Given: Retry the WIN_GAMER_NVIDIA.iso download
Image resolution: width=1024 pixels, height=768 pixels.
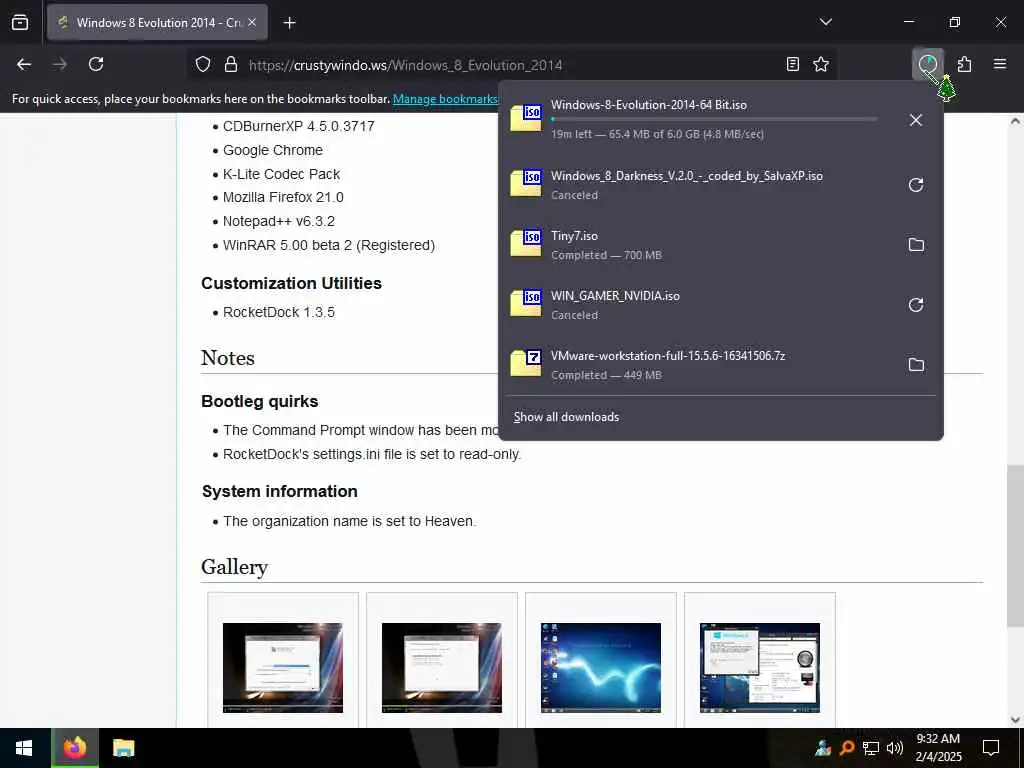Looking at the screenshot, I should click(x=916, y=305).
